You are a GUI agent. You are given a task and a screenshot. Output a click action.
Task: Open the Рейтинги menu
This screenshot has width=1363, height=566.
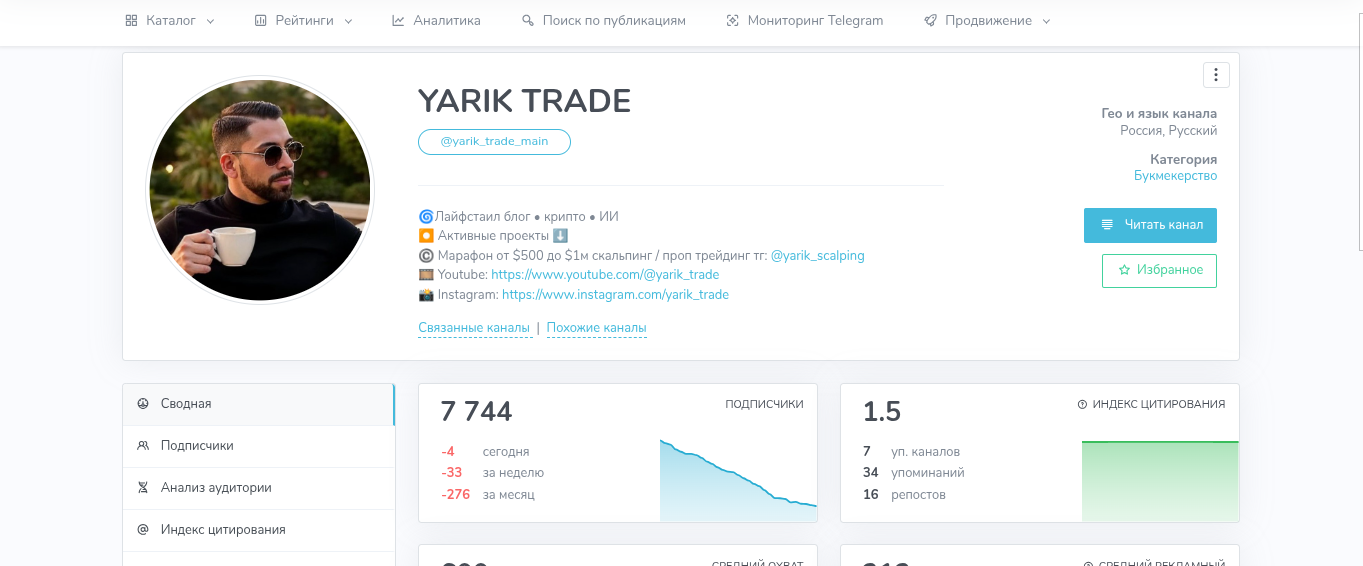tap(303, 20)
